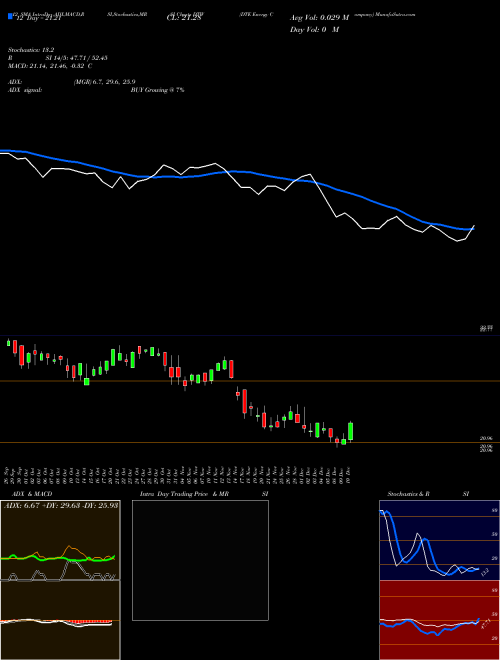The height and width of the screenshot is (660, 500).
Task: Click the blue SMA line end near the crossover
Action: coord(471,229)
